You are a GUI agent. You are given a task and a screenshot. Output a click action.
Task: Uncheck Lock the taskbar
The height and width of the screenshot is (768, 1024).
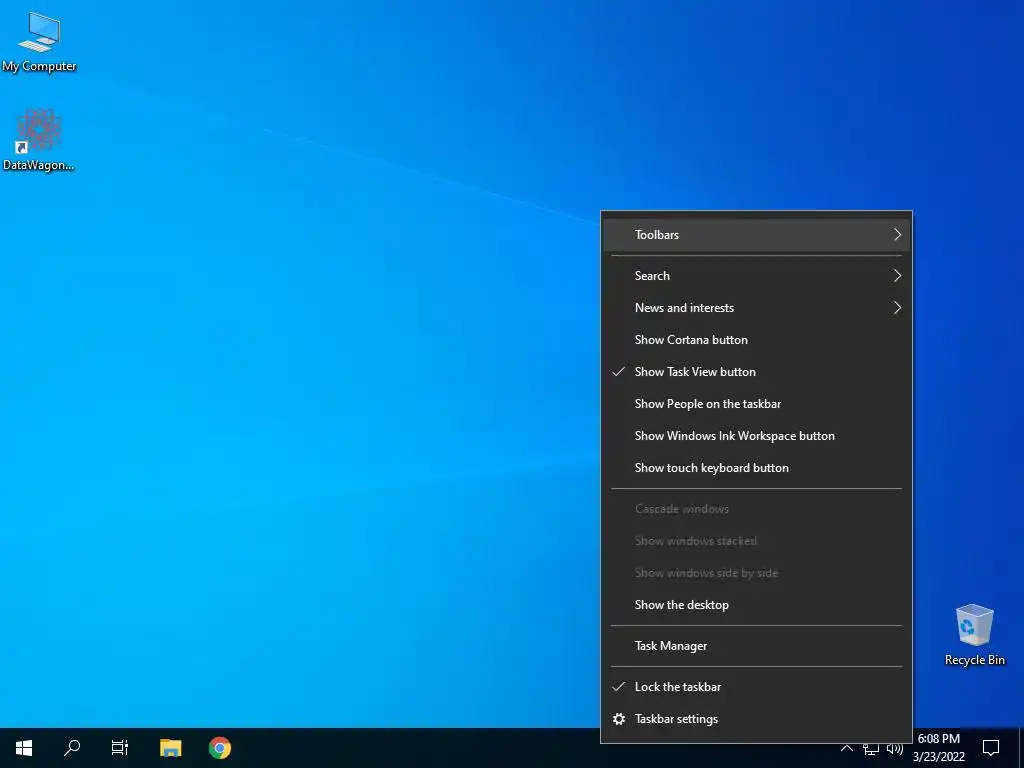pos(756,687)
